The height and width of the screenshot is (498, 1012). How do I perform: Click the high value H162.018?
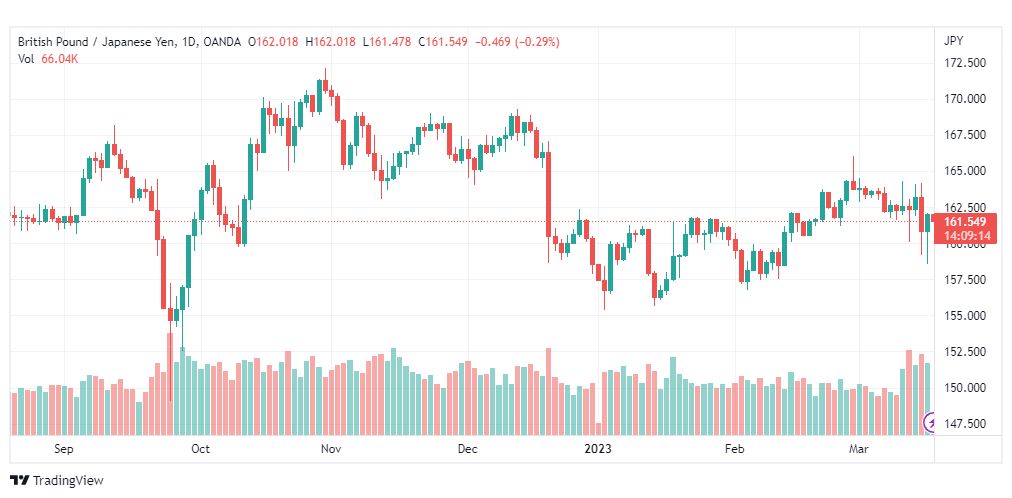pyautogui.click(x=330, y=42)
